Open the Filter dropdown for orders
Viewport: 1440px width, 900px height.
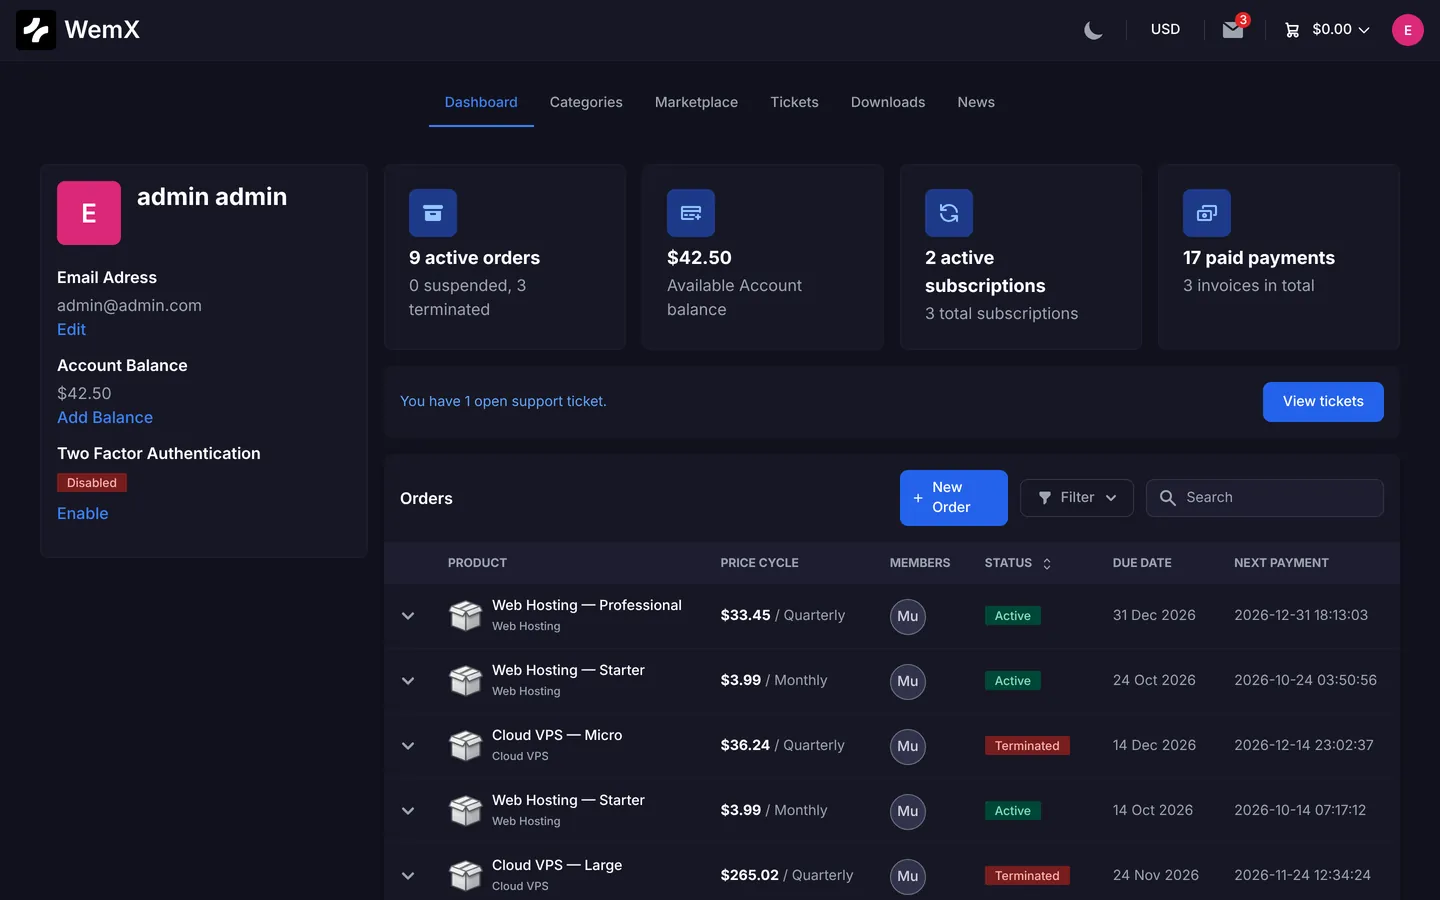pyautogui.click(x=1077, y=498)
